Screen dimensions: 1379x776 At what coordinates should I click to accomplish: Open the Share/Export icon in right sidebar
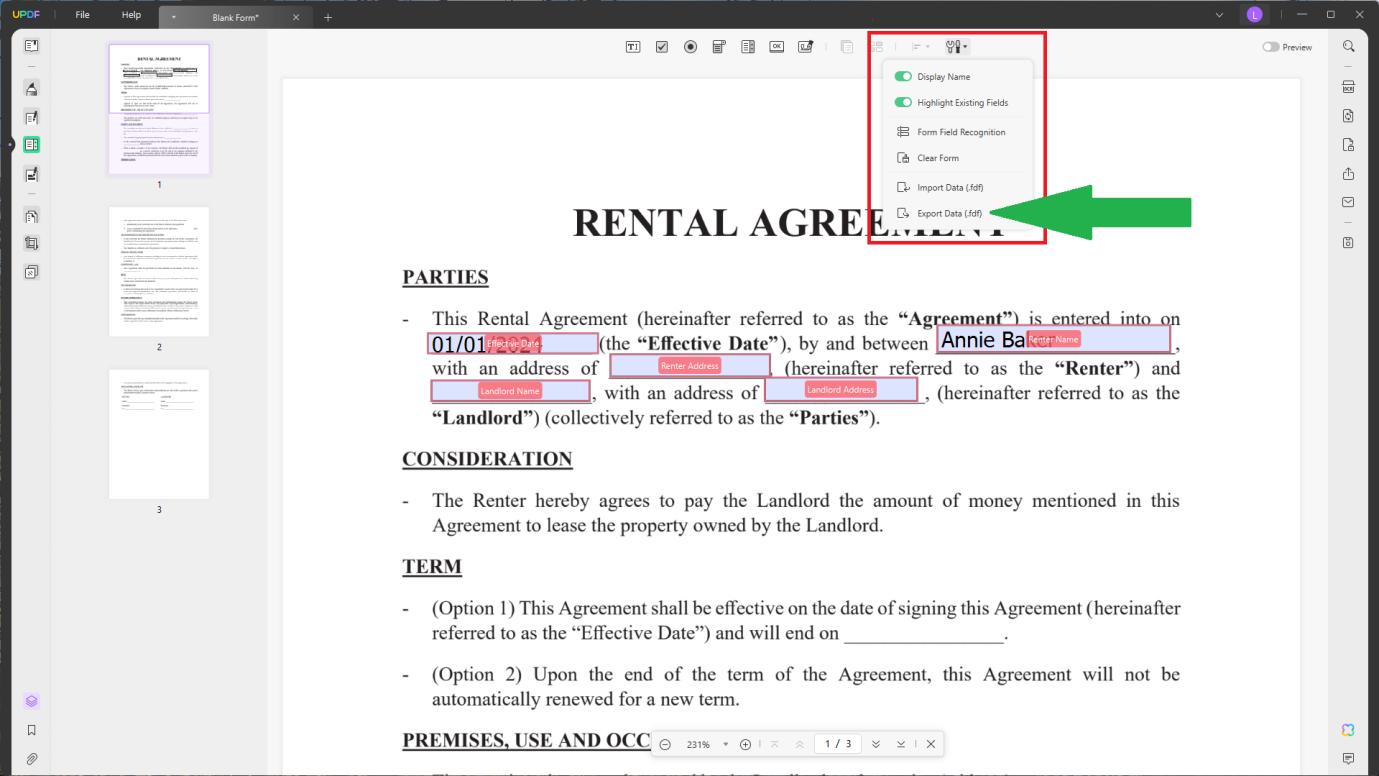[x=1348, y=172]
